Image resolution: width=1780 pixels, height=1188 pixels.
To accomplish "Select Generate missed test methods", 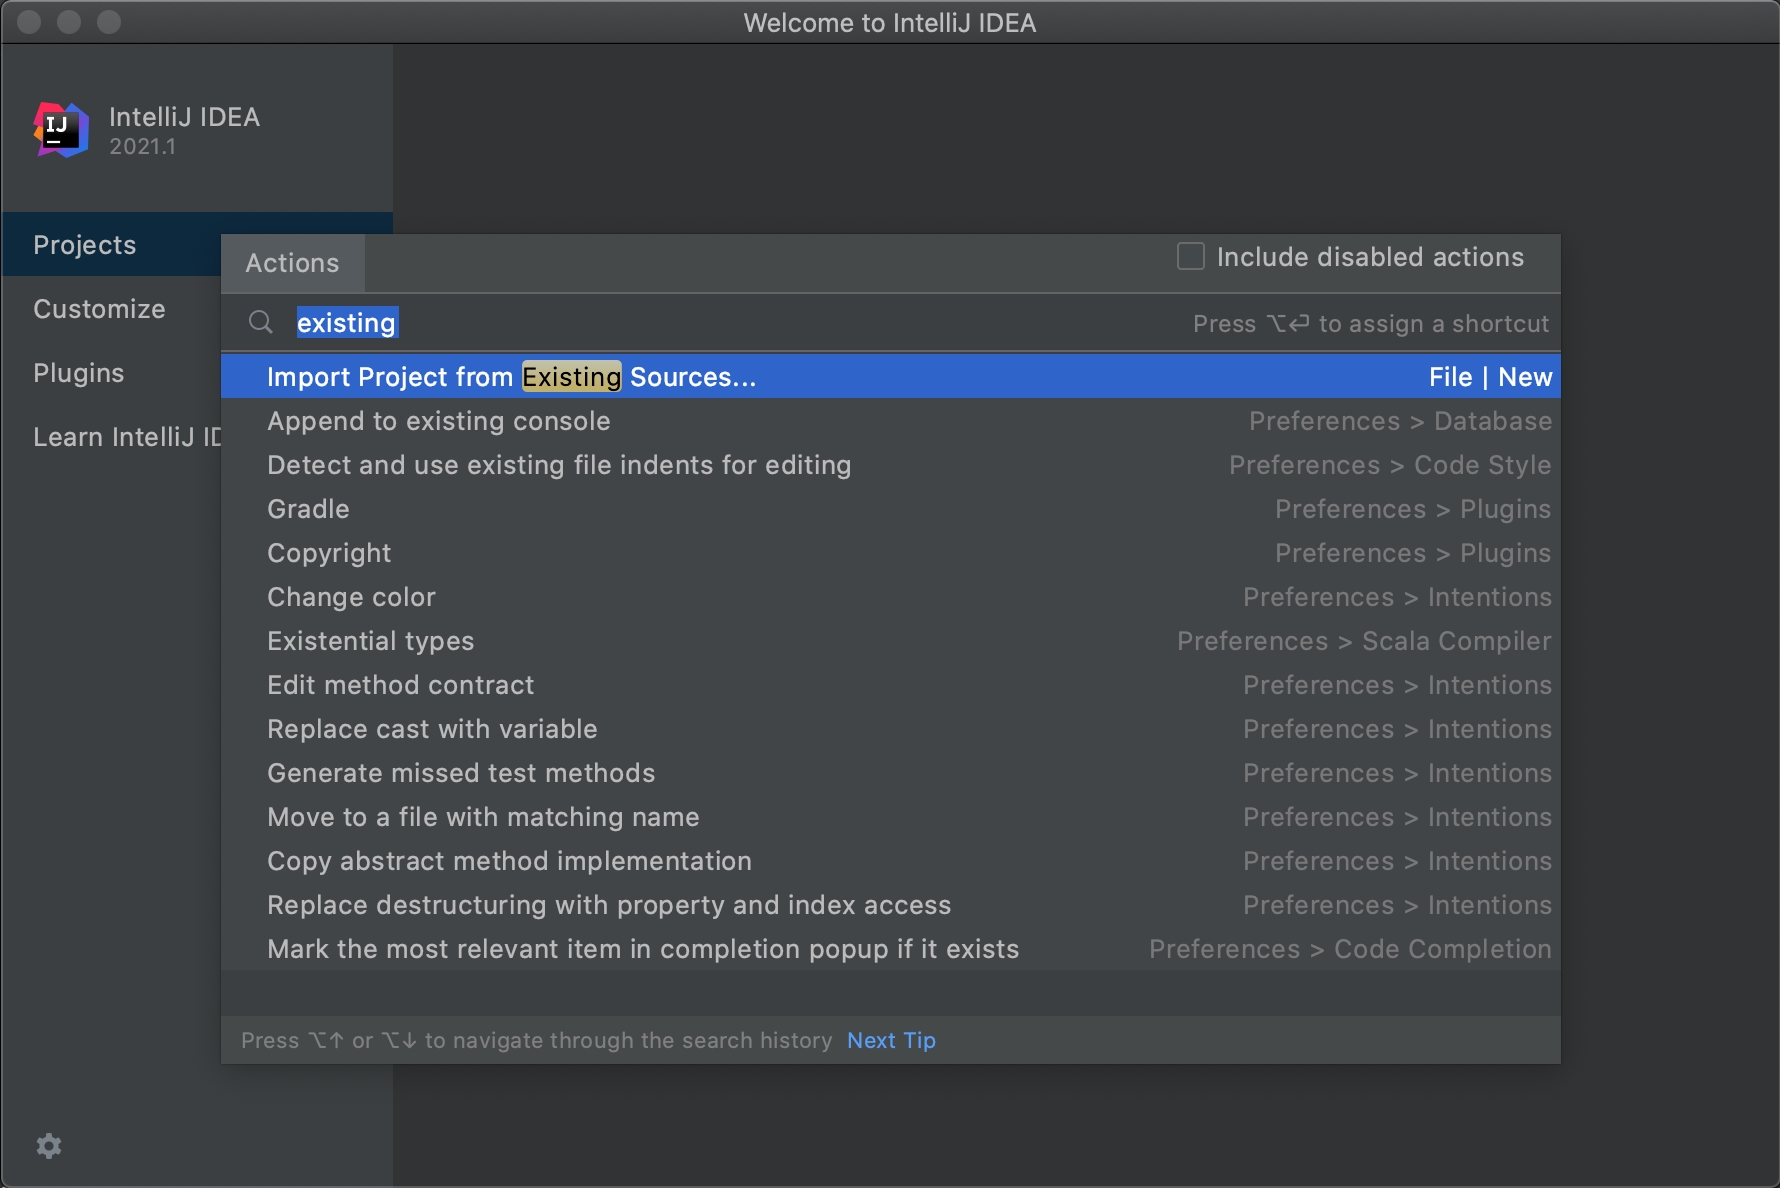I will coord(461,773).
